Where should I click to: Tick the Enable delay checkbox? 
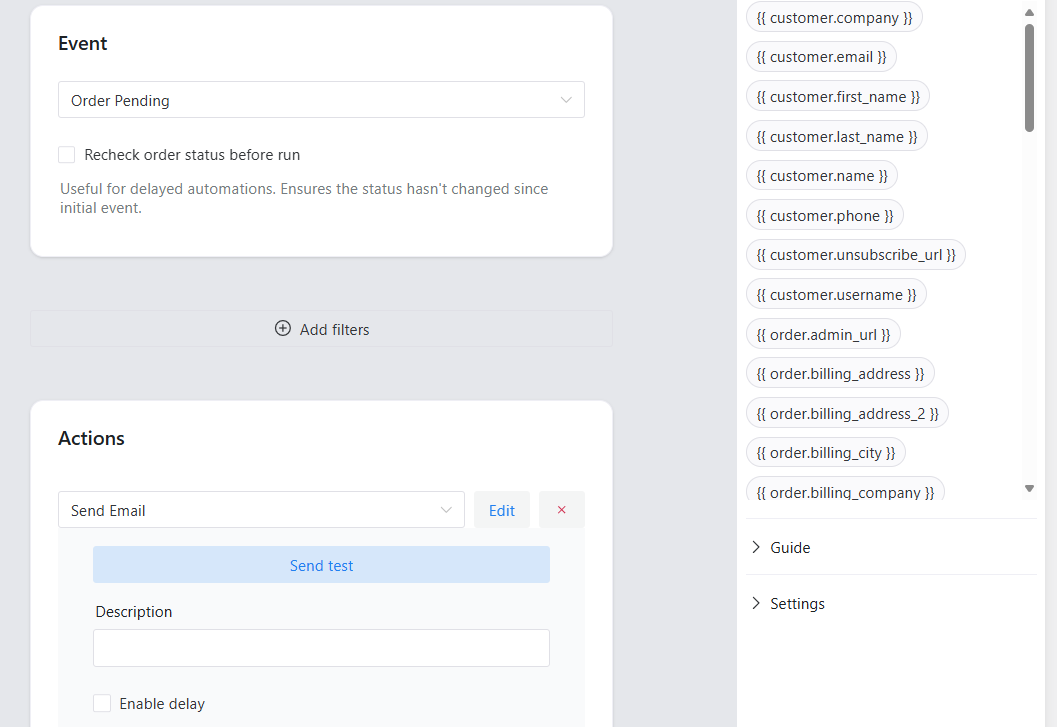(x=102, y=703)
